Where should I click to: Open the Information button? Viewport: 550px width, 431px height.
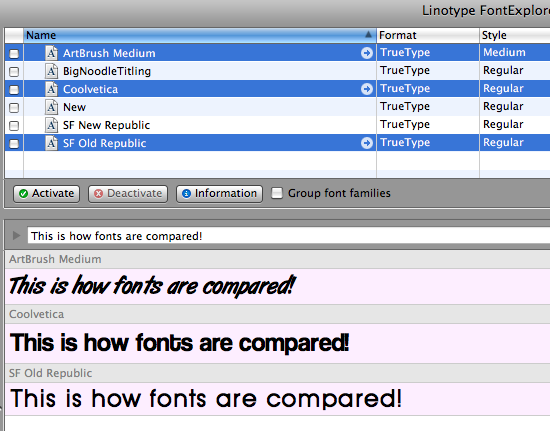pos(220,194)
